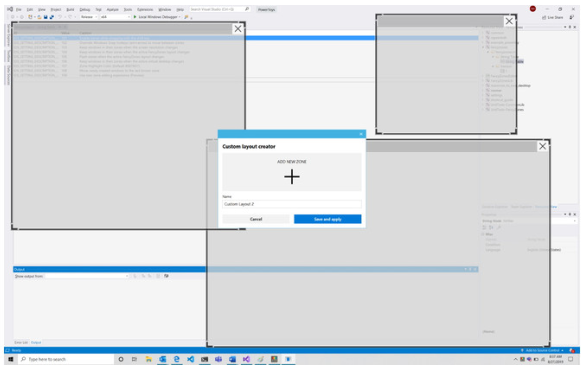This screenshot has height=370, width=585.
Task: Select the common project in Solution Explorer
Action: tap(497, 33)
